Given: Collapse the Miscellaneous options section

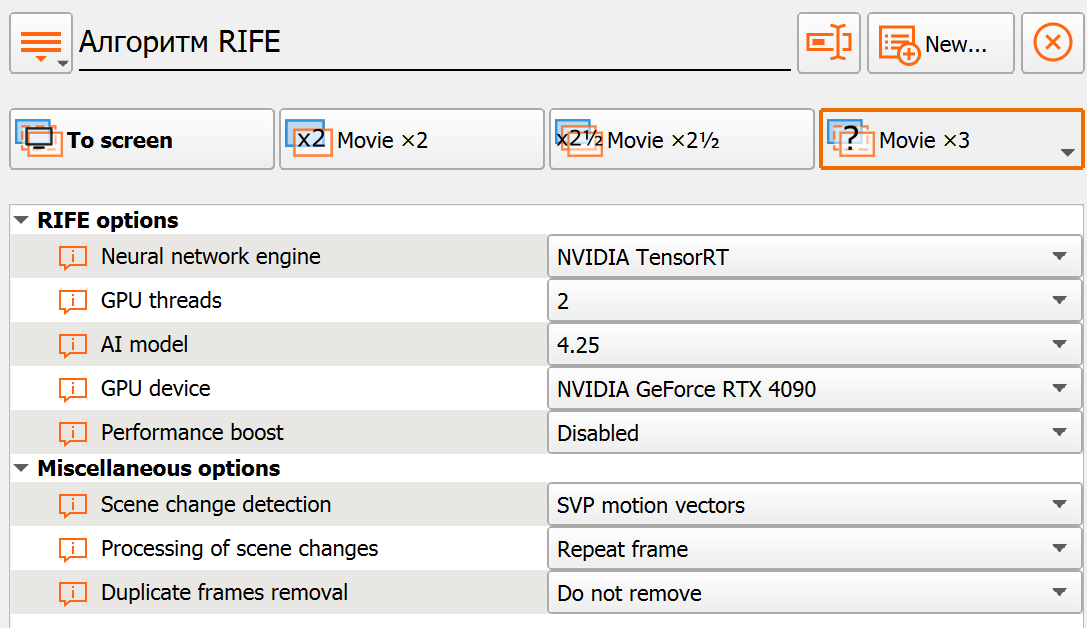Looking at the screenshot, I should click(22, 469).
